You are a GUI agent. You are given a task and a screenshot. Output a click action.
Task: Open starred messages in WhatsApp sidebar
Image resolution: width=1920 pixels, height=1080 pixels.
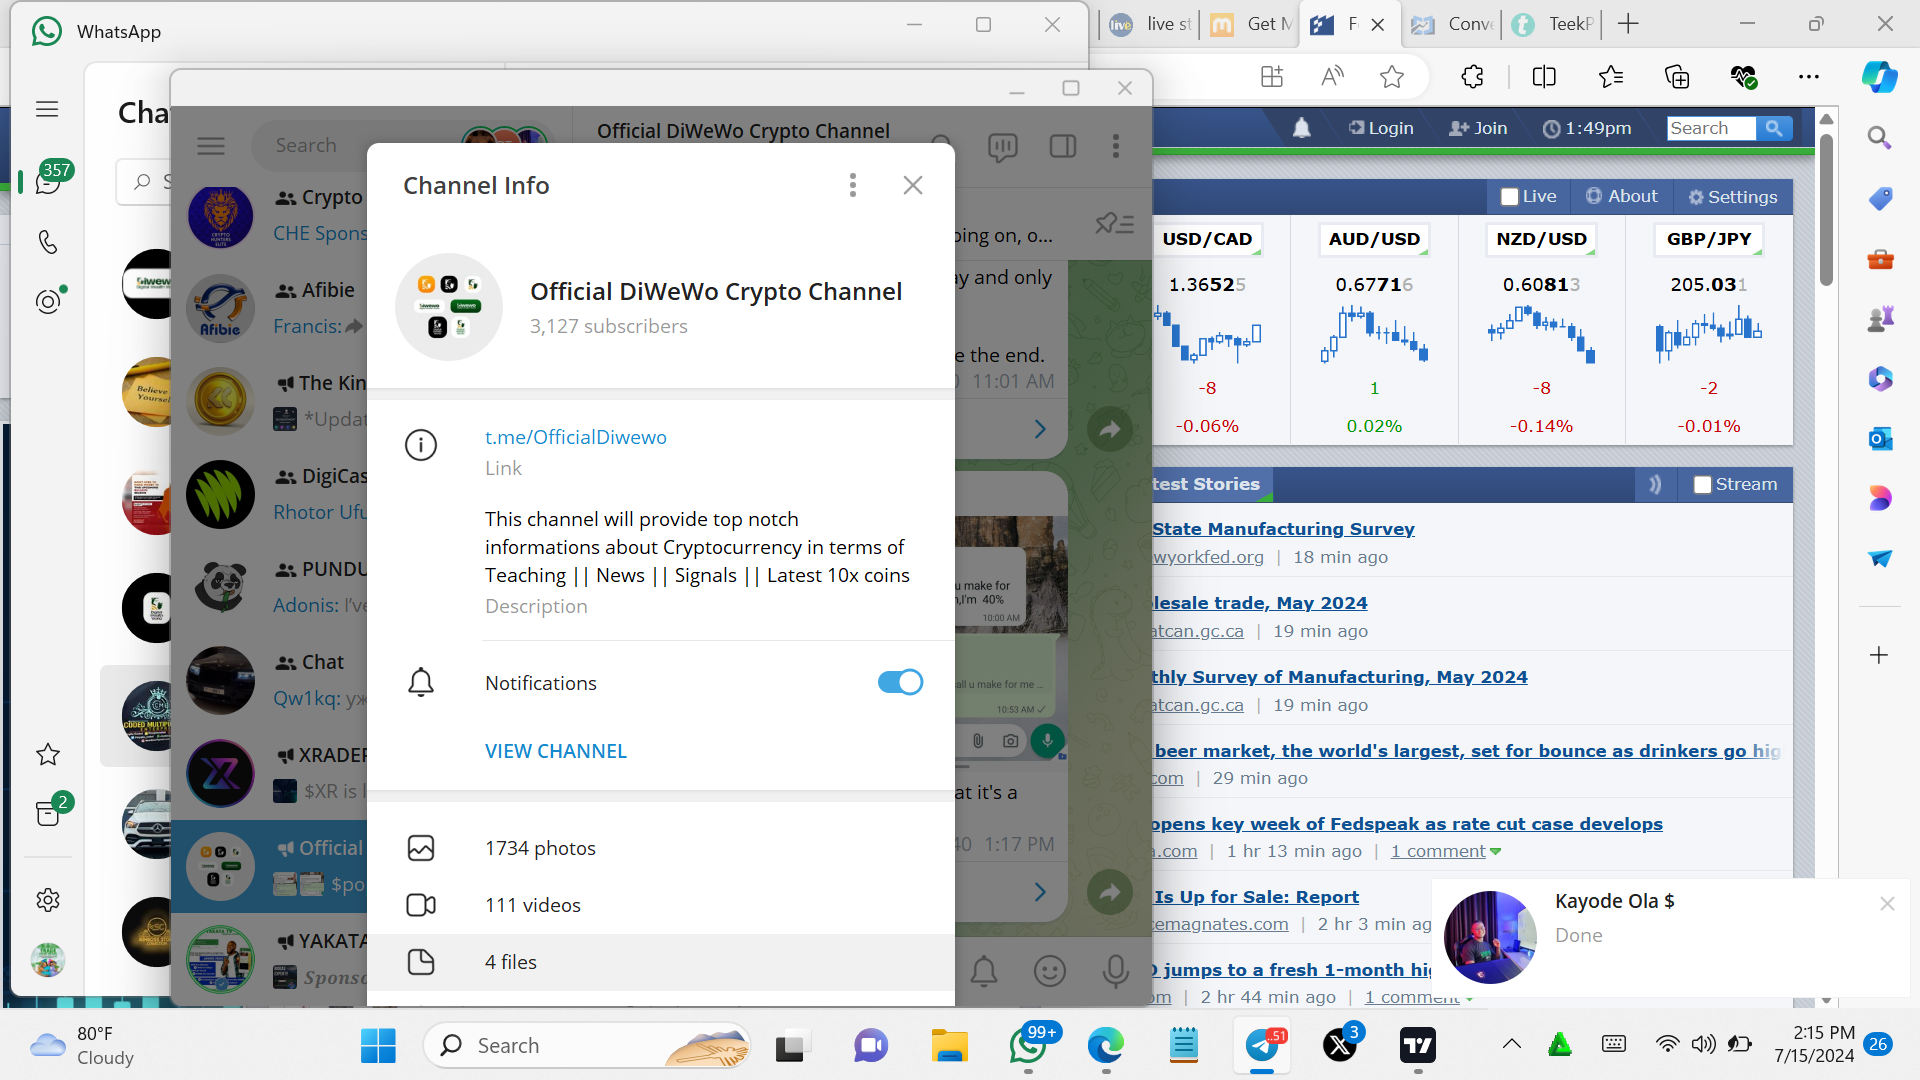coord(47,755)
